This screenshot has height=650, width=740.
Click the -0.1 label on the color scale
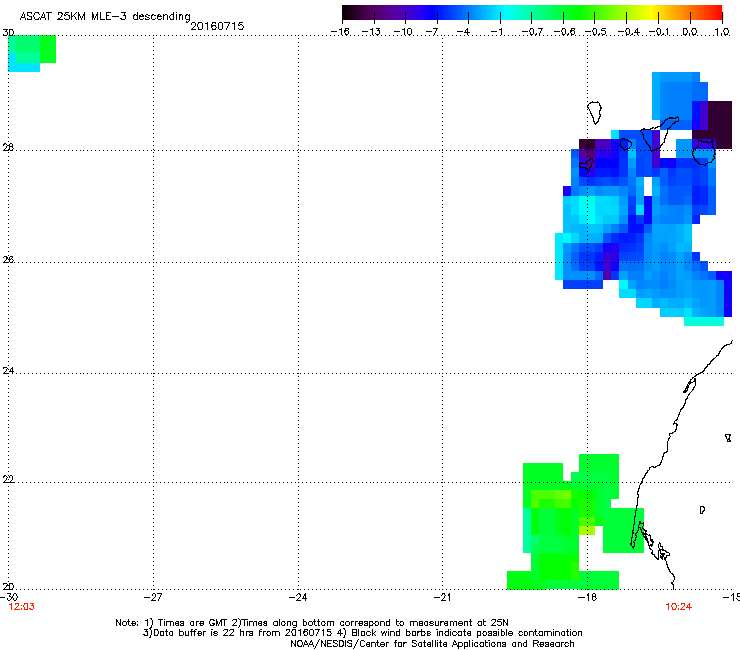659,32
